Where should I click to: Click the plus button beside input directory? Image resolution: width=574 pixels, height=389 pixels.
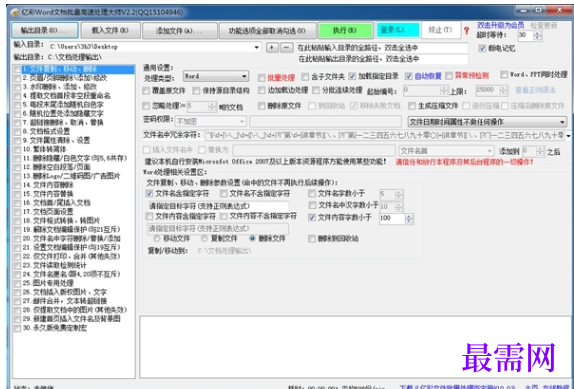click(272, 48)
